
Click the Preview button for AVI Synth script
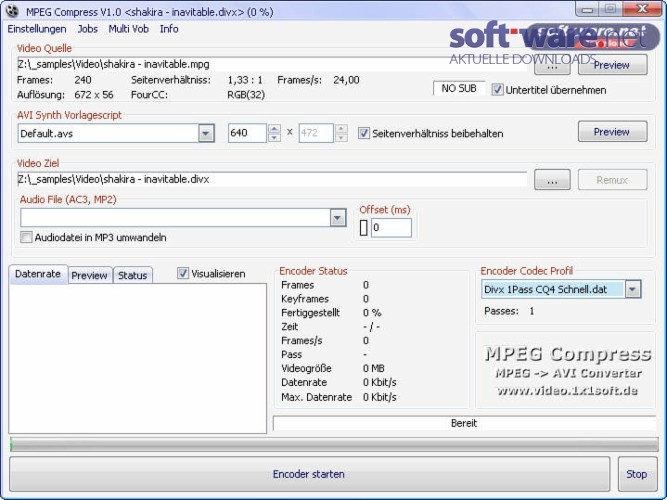coord(613,132)
